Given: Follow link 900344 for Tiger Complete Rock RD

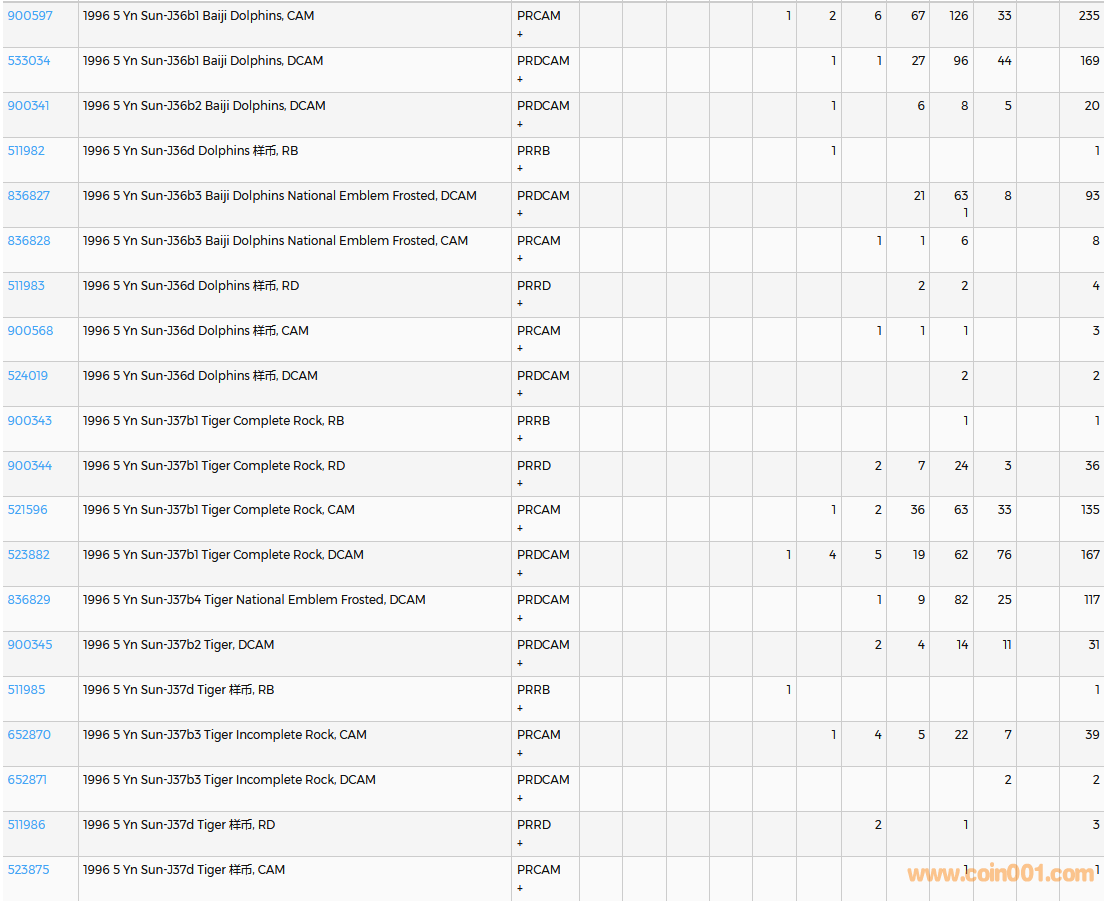Looking at the screenshot, I should click(30, 466).
